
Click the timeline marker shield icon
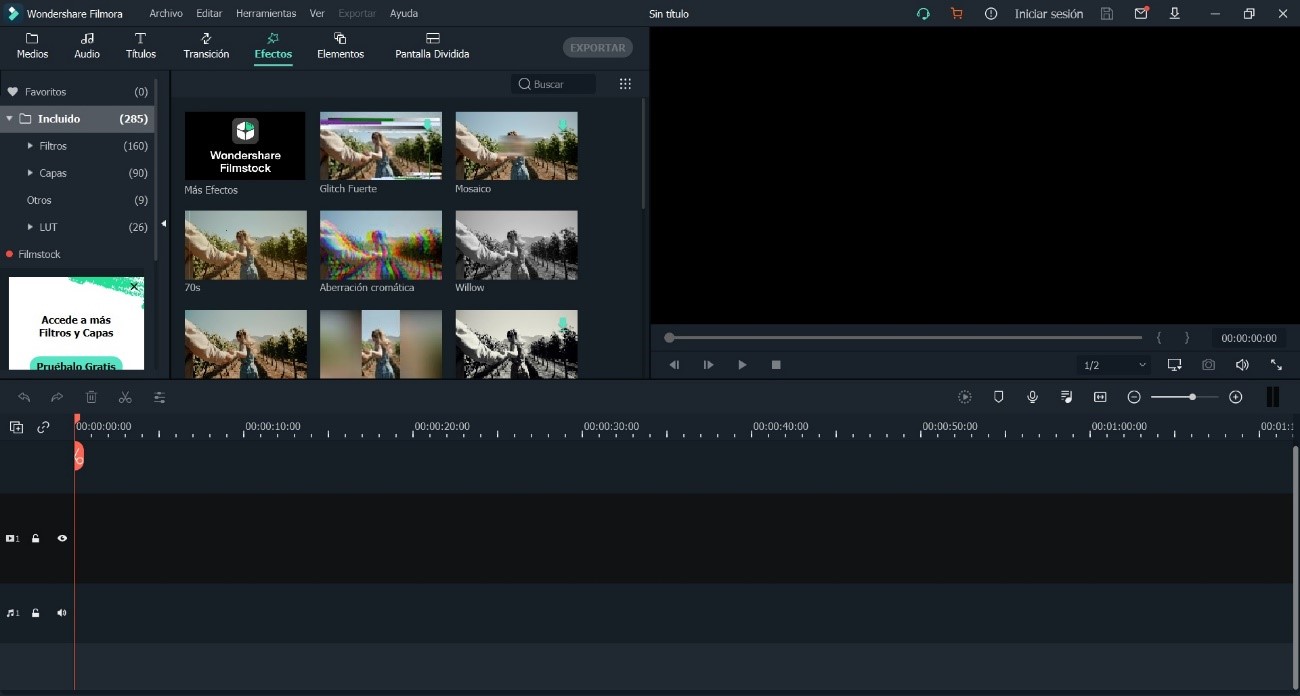(x=998, y=397)
